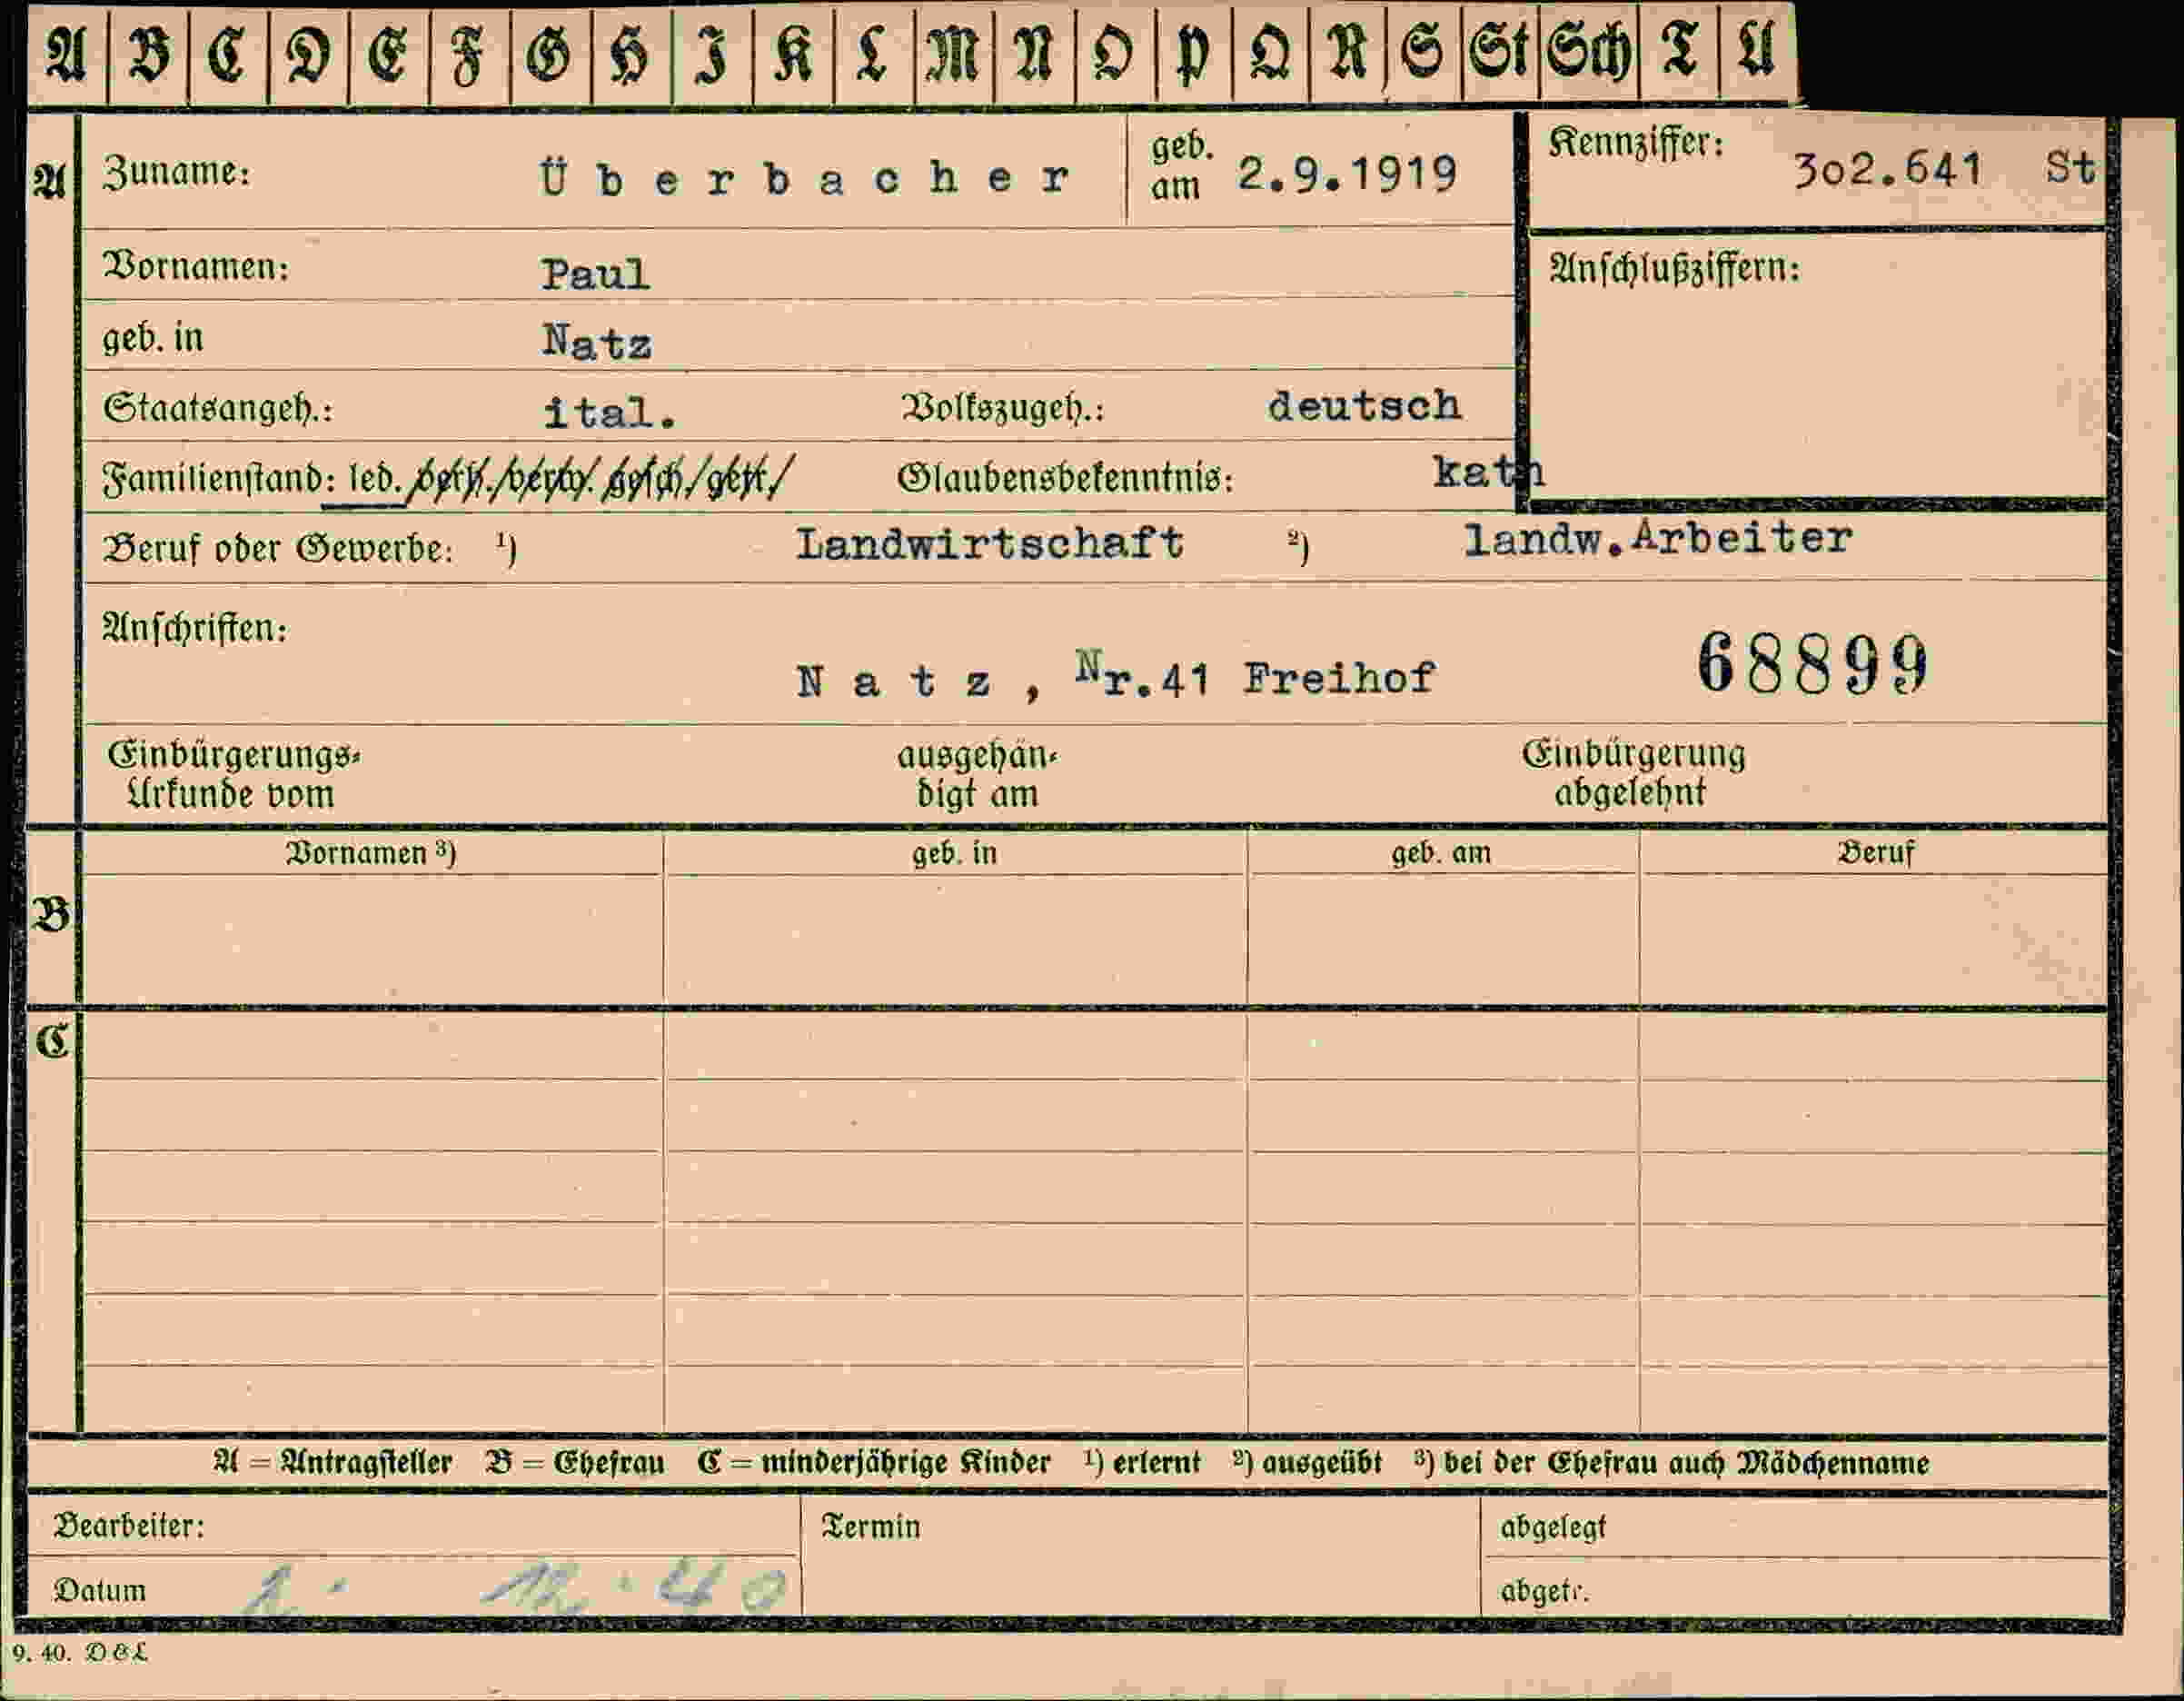The width and height of the screenshot is (2184, 1701).
Task: Click the Kennziffer number '302.641'
Action: coord(1886,170)
